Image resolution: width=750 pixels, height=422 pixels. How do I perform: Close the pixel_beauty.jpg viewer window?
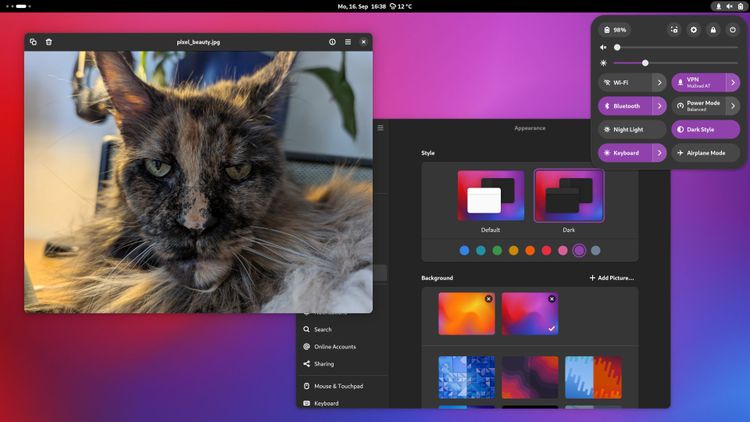pyautogui.click(x=364, y=42)
